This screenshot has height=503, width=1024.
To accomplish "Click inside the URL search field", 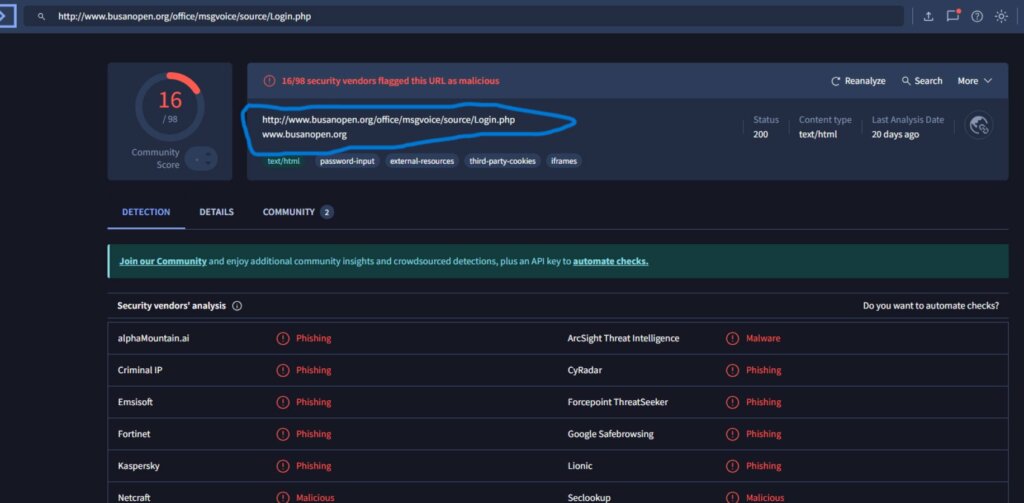I will tap(470, 17).
